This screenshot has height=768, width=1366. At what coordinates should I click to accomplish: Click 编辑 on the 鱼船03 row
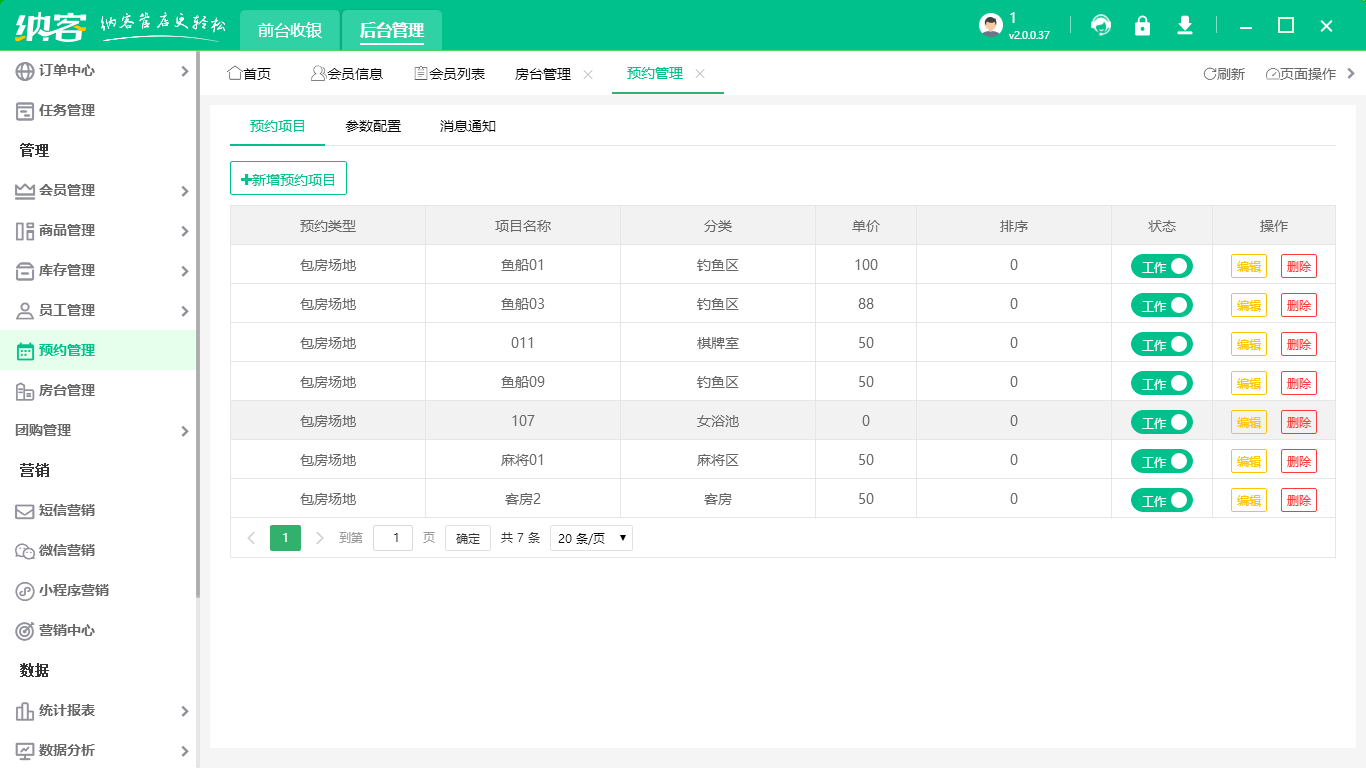pos(1248,304)
